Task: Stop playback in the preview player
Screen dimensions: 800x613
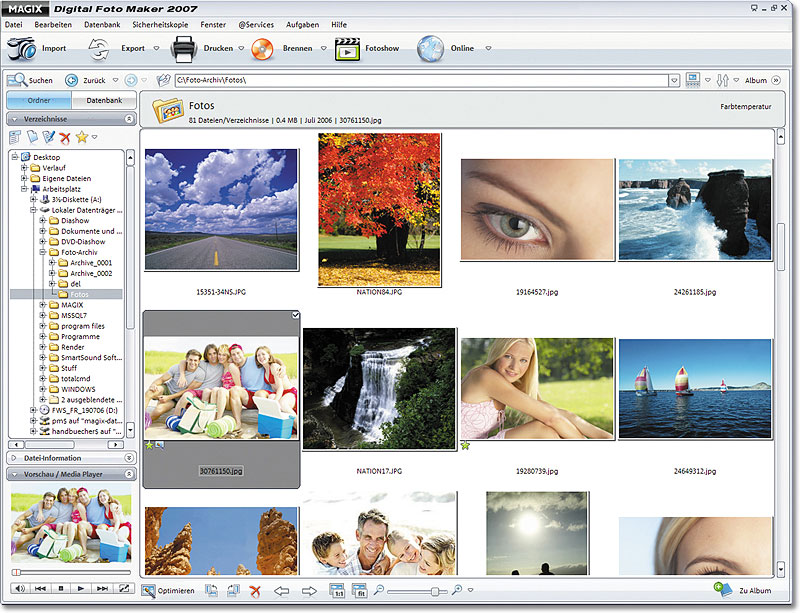Action: tap(61, 588)
